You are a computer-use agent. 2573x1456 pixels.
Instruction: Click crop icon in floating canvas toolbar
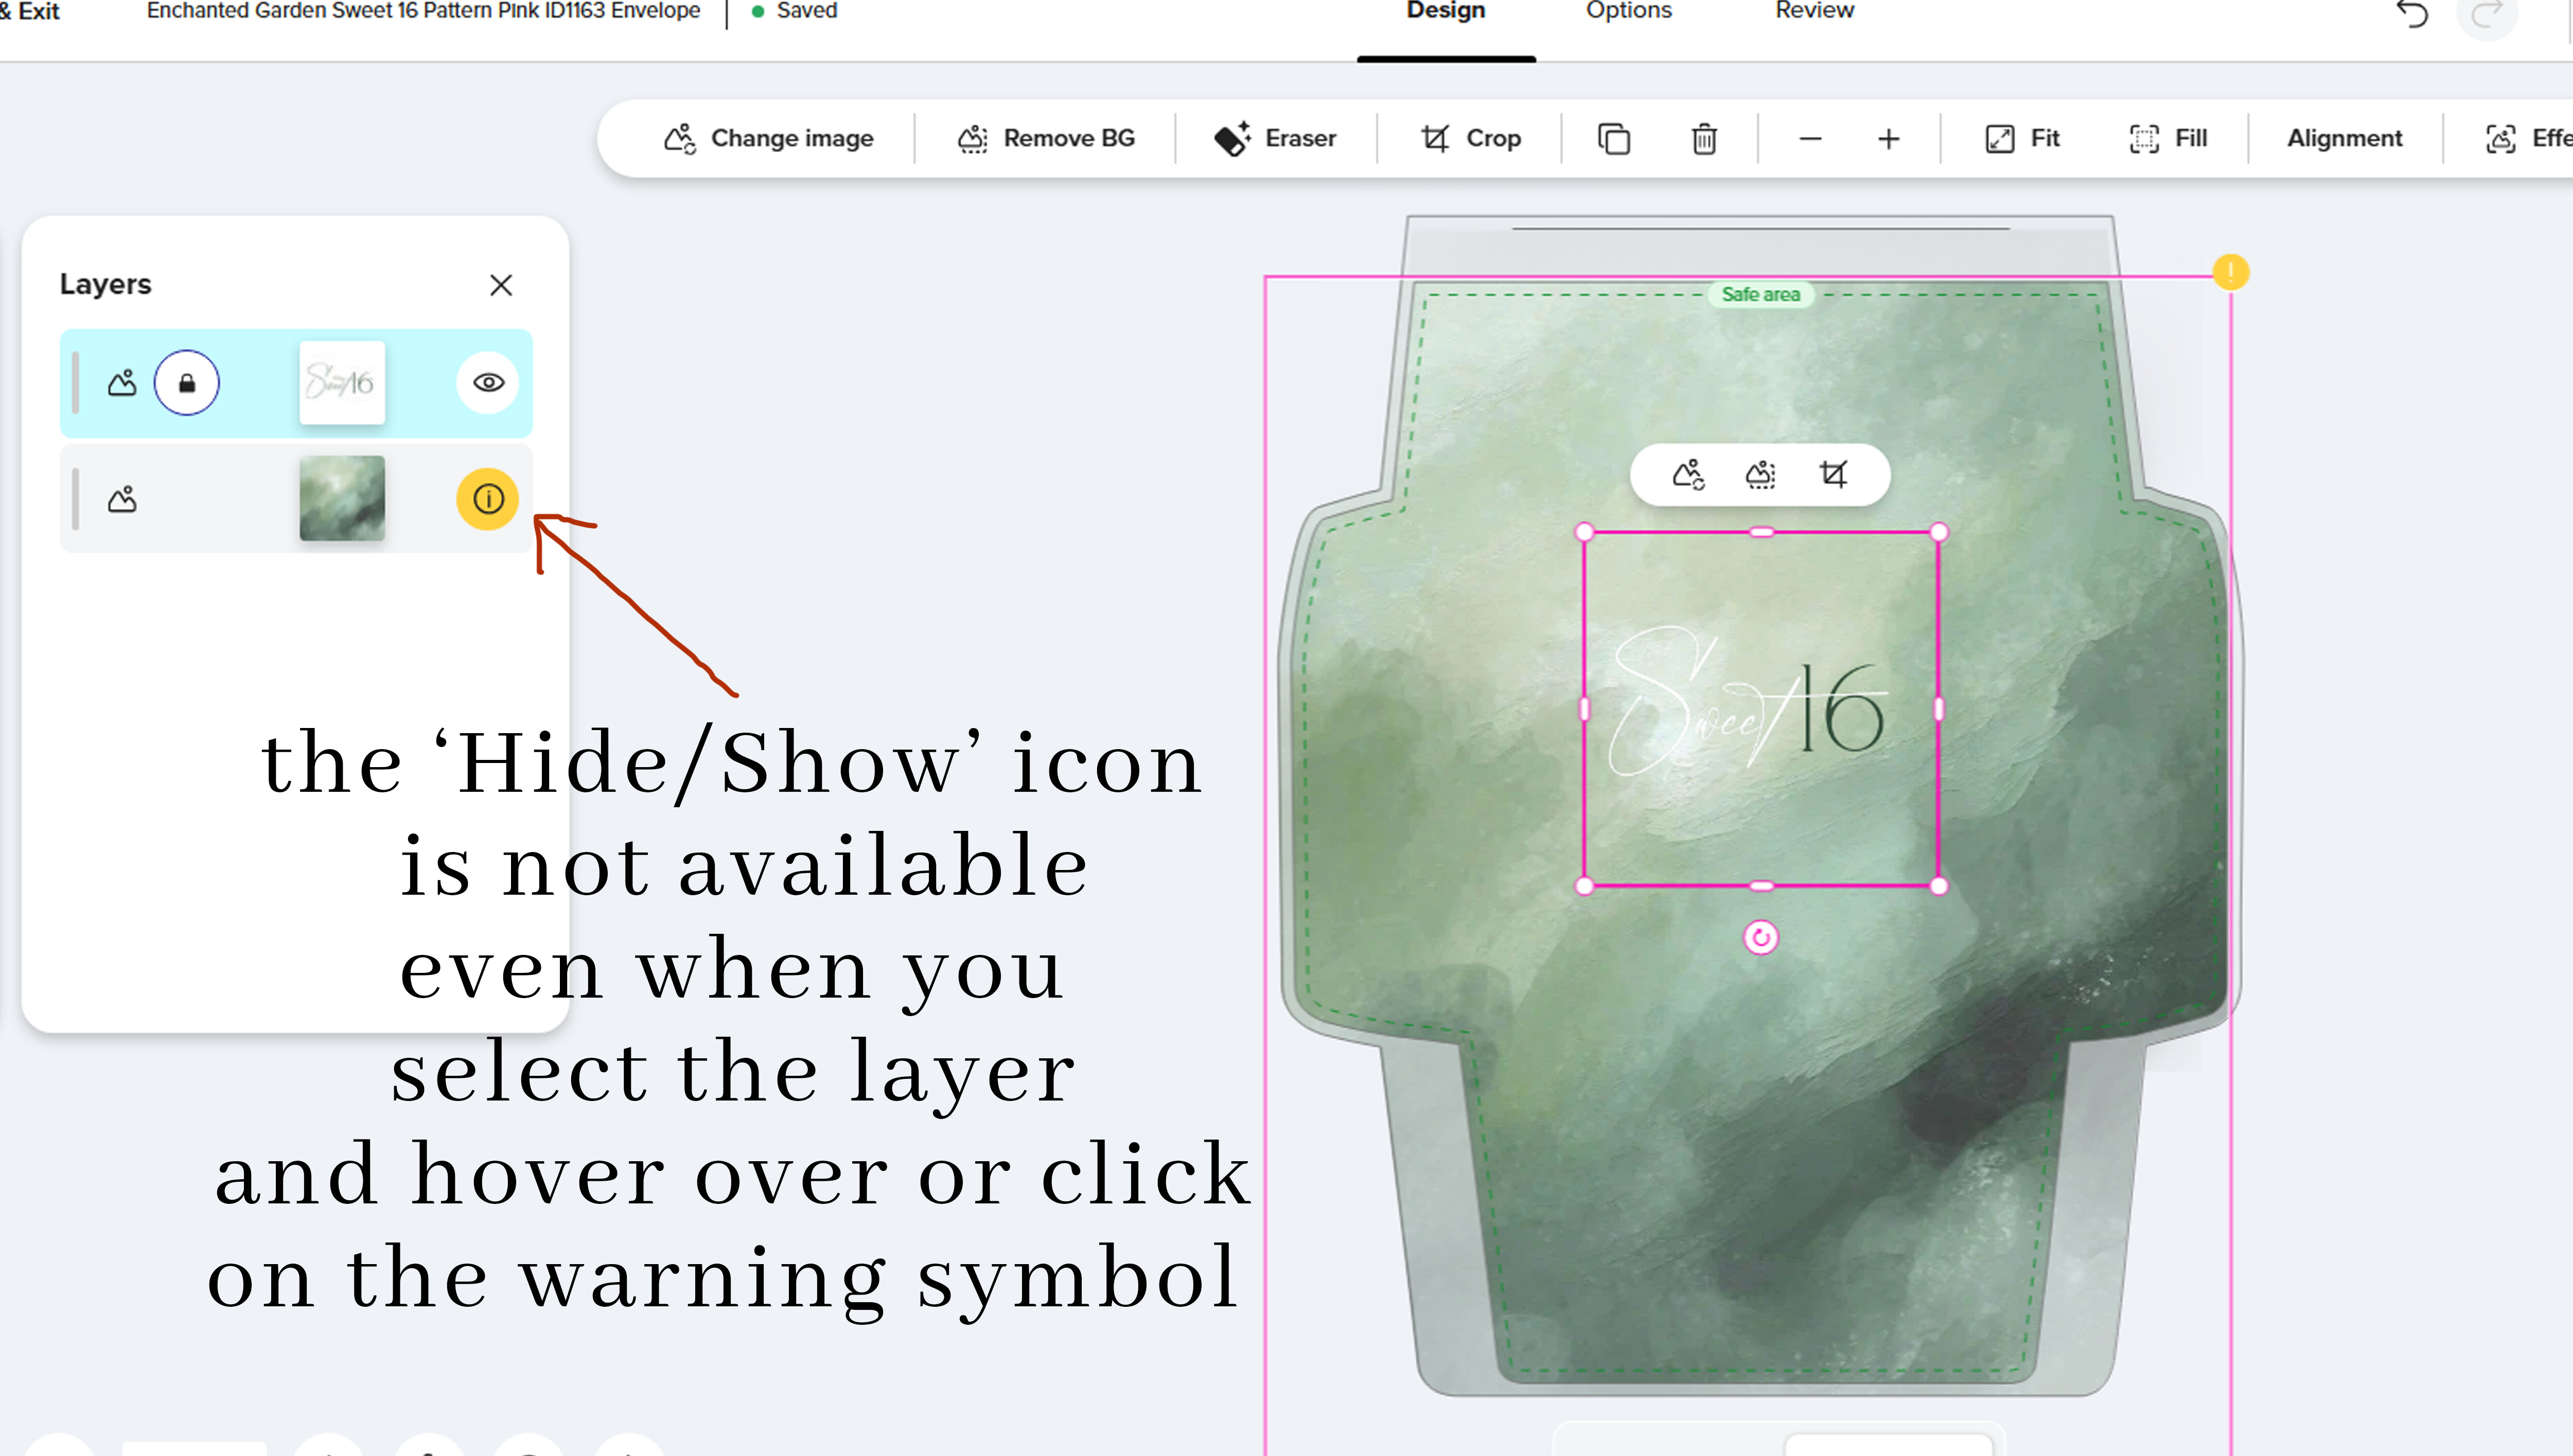point(1833,474)
